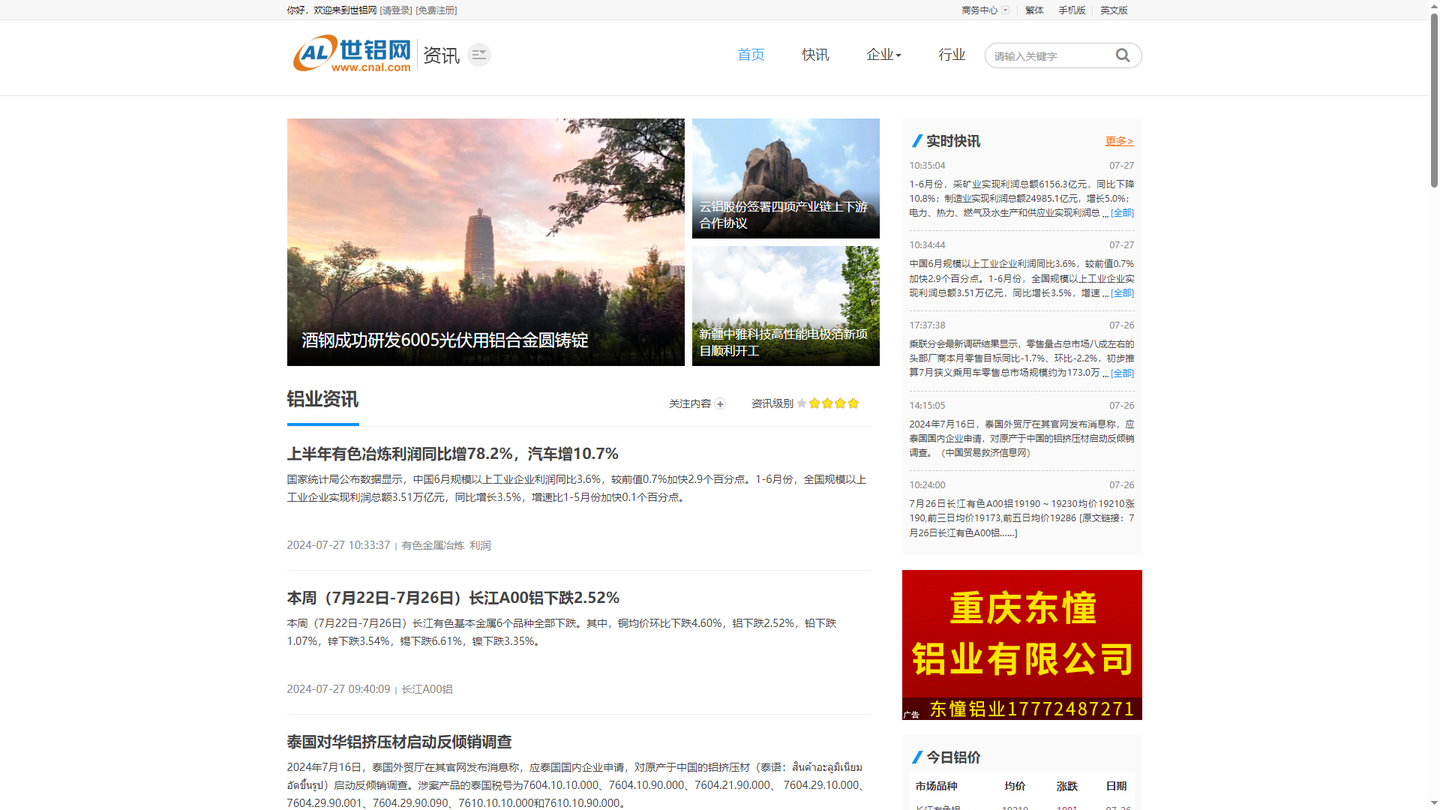Click the 实时快讯 panel heading

pyautogui.click(x=953, y=141)
